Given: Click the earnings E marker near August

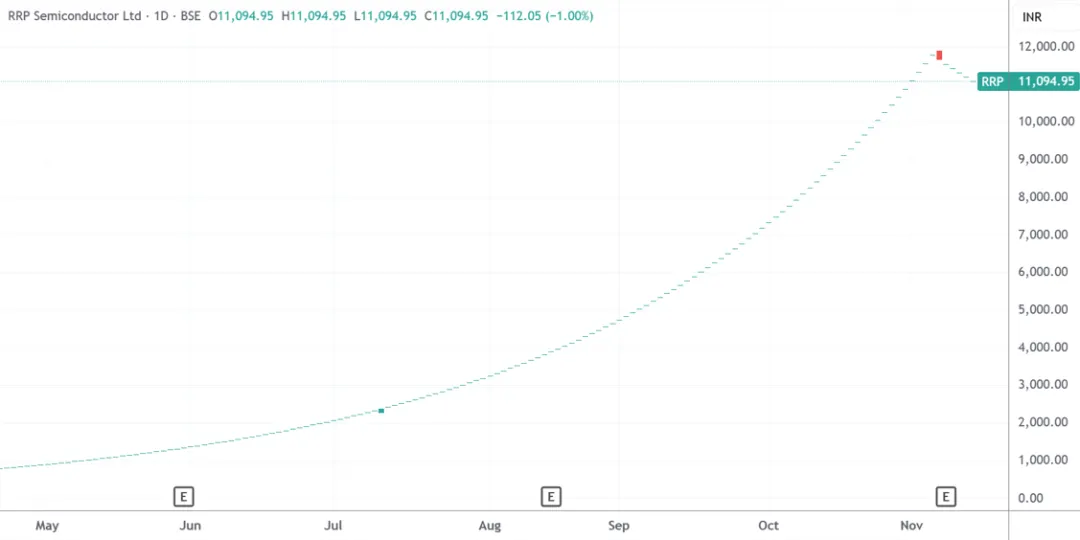Looking at the screenshot, I should 550,496.
